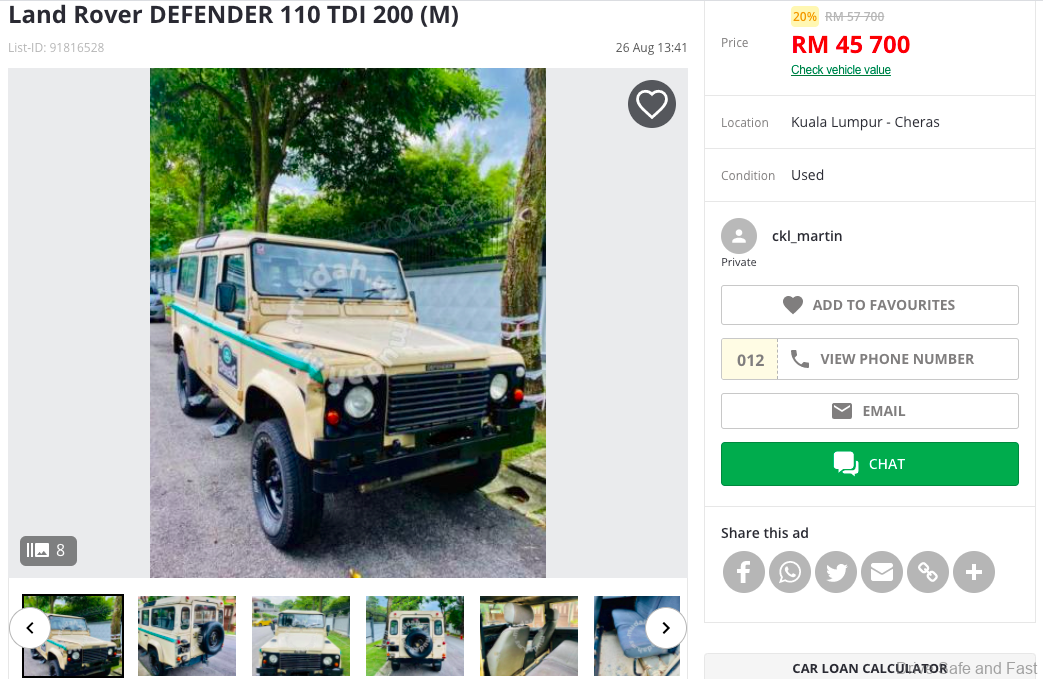
Task: Show next thumbnails with right arrow
Action: pyautogui.click(x=665, y=628)
